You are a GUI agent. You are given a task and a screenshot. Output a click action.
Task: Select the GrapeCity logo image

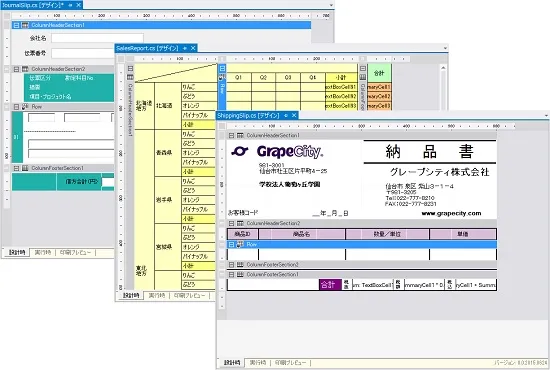pos(277,152)
